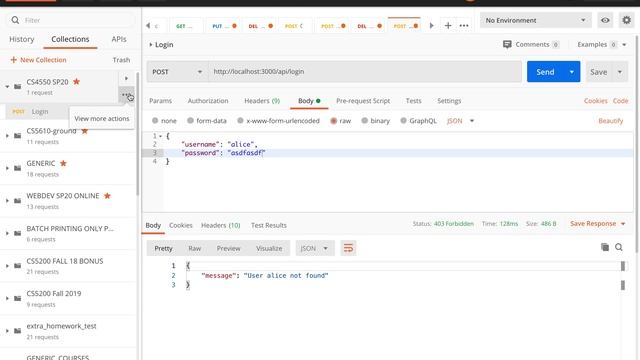Viewport: 640px width, 360px height.
Task: Select the binary body radio
Action: coord(364,121)
